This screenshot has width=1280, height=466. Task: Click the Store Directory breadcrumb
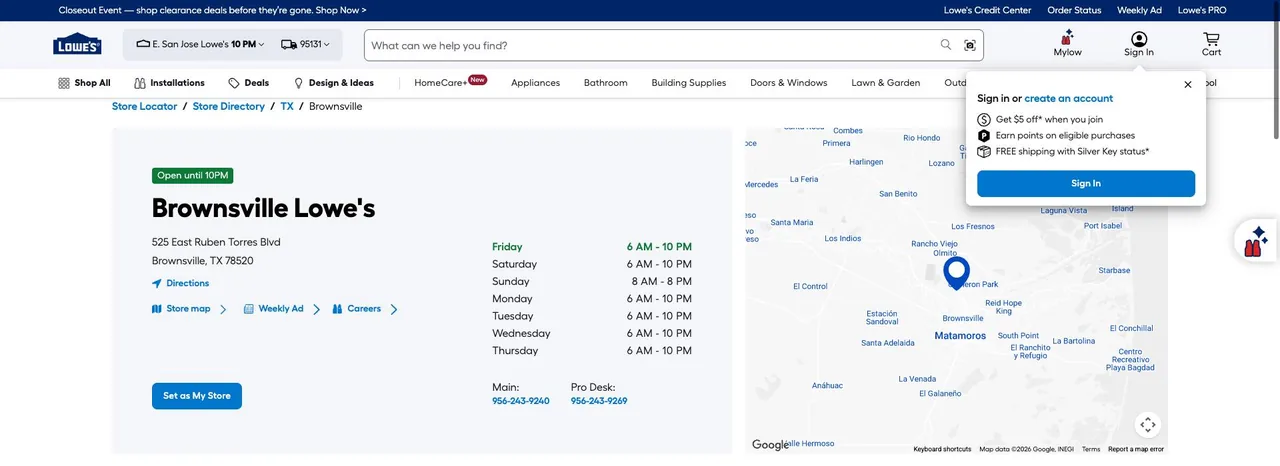pos(229,106)
